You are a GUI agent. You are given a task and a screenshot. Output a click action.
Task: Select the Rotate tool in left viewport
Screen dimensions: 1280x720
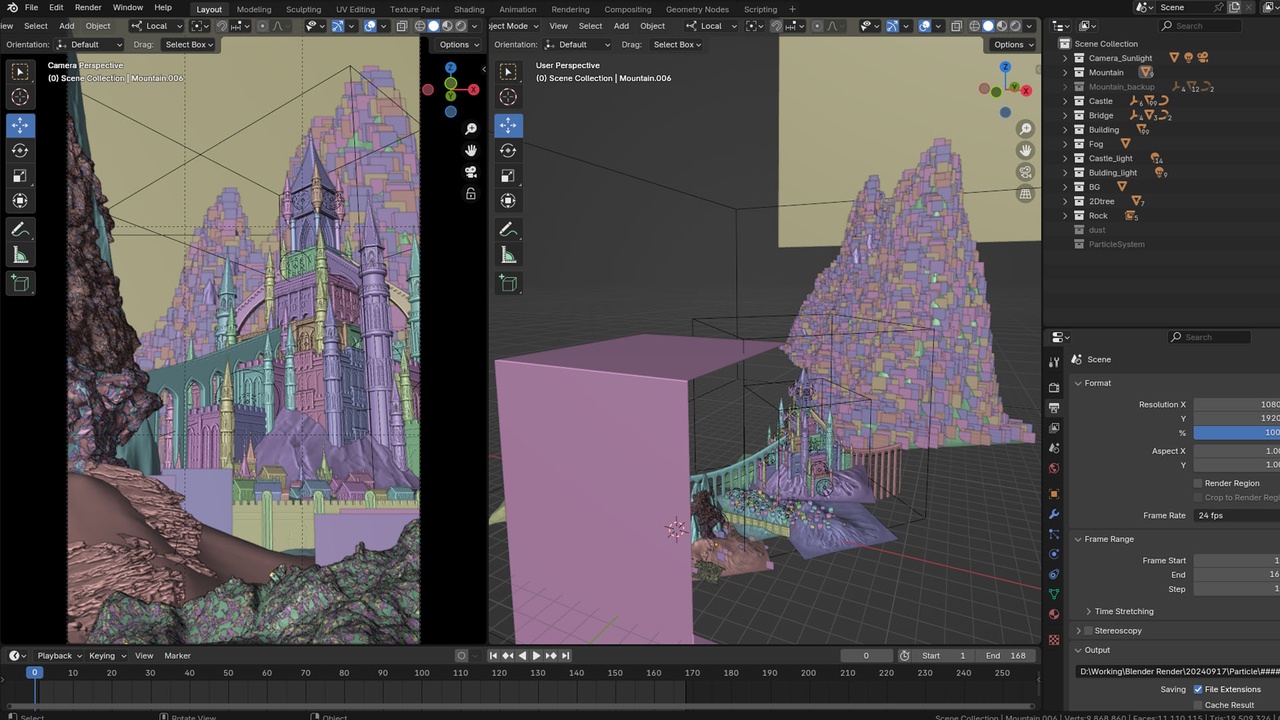tap(20, 150)
